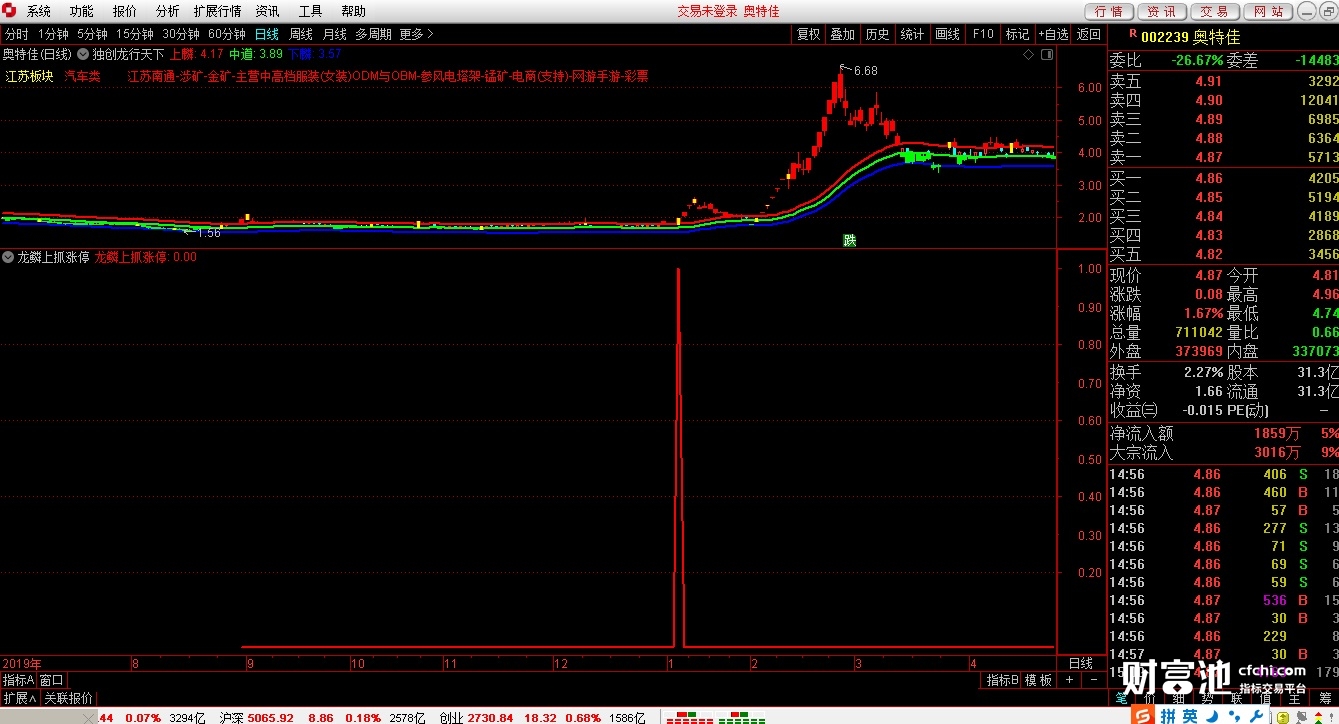This screenshot has height=724, width=1339.
Task: Select the 指标A tab
Action: click(x=18, y=680)
